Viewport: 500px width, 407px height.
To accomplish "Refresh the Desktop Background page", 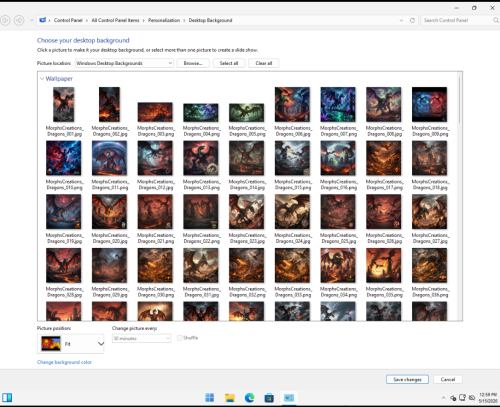I will pos(412,20).
